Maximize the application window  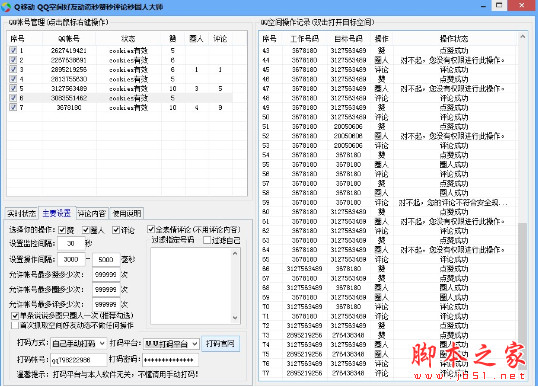click(x=500, y=5)
